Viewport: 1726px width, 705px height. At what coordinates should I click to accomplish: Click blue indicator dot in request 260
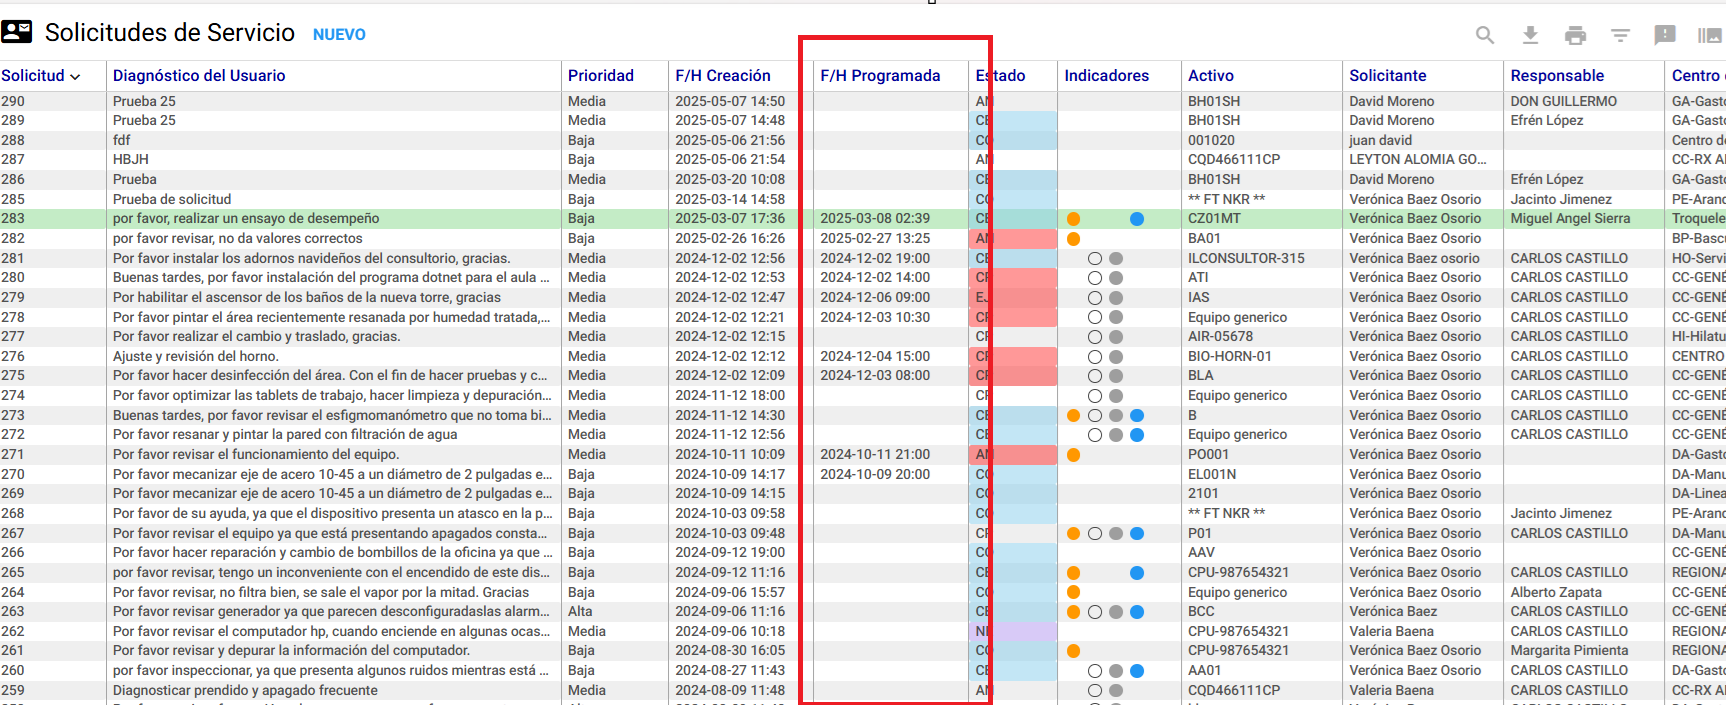[x=1137, y=671]
